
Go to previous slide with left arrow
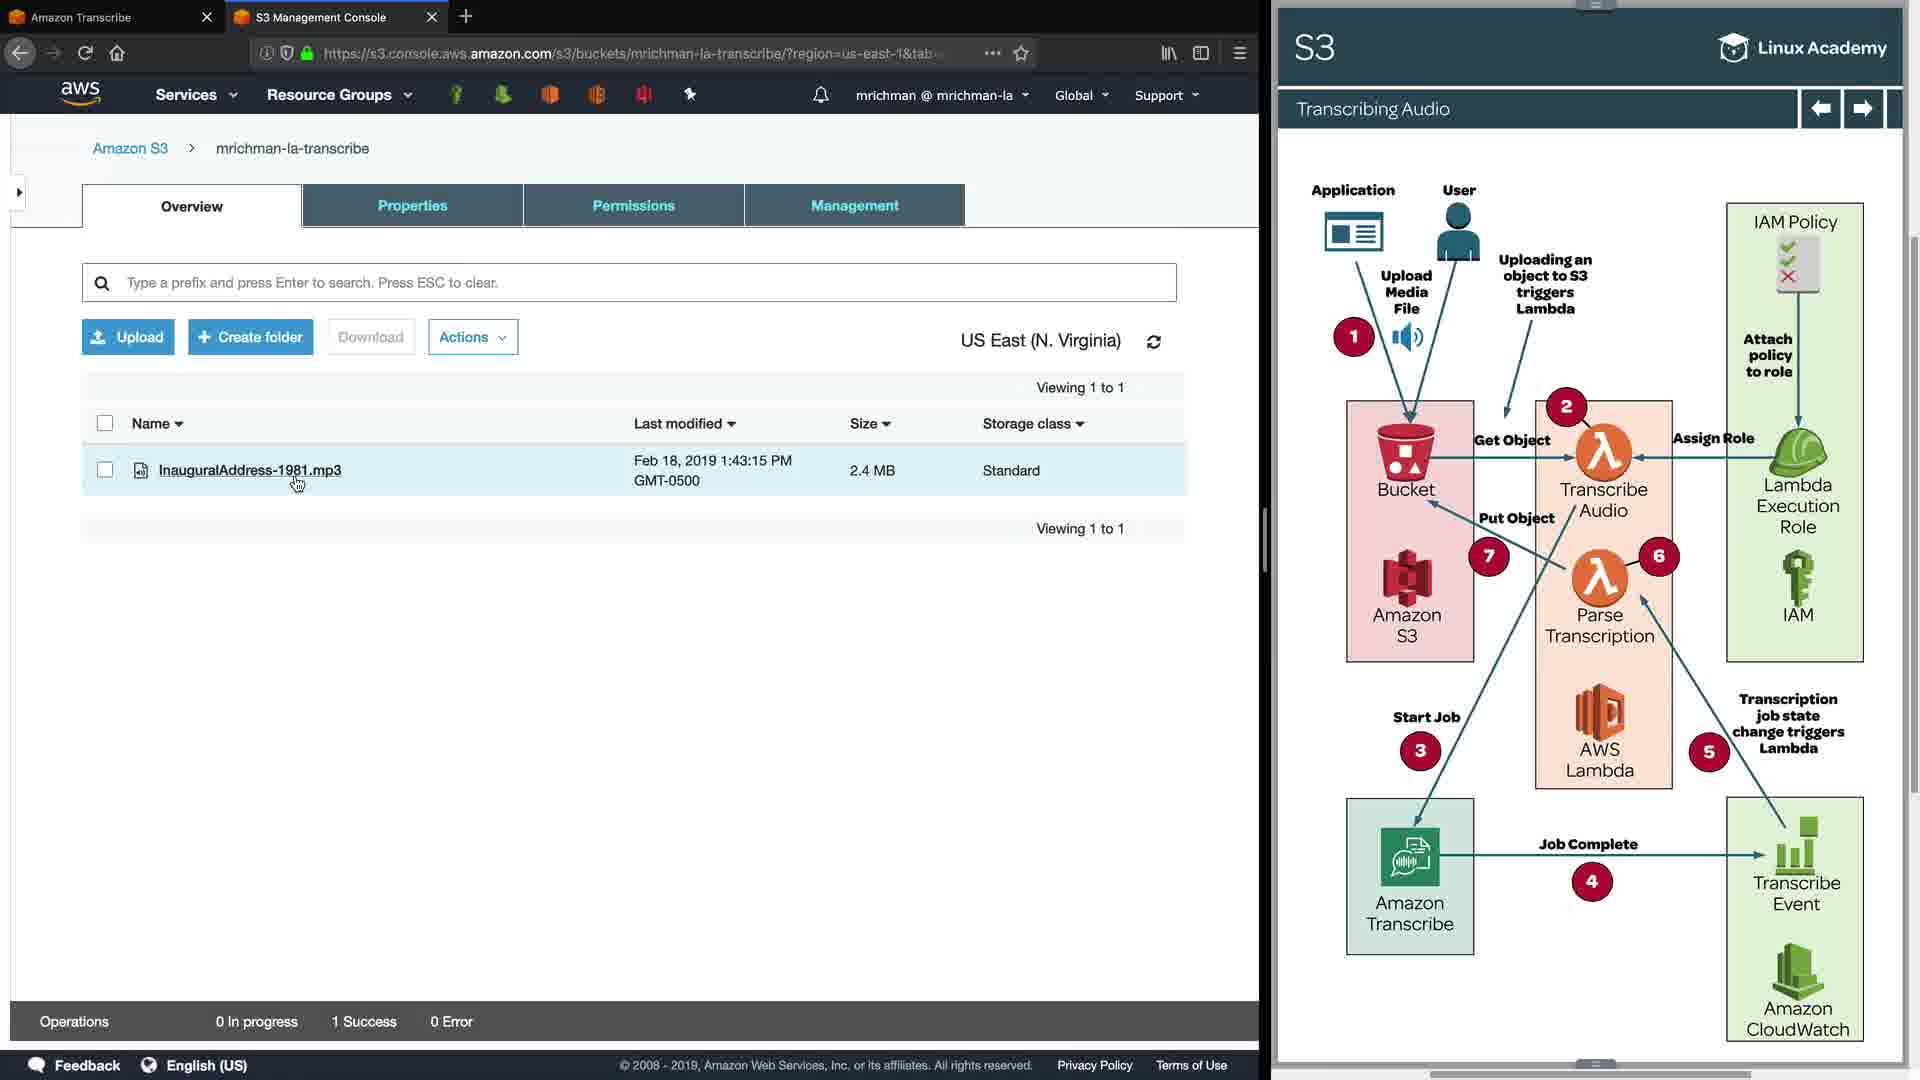(x=1821, y=108)
